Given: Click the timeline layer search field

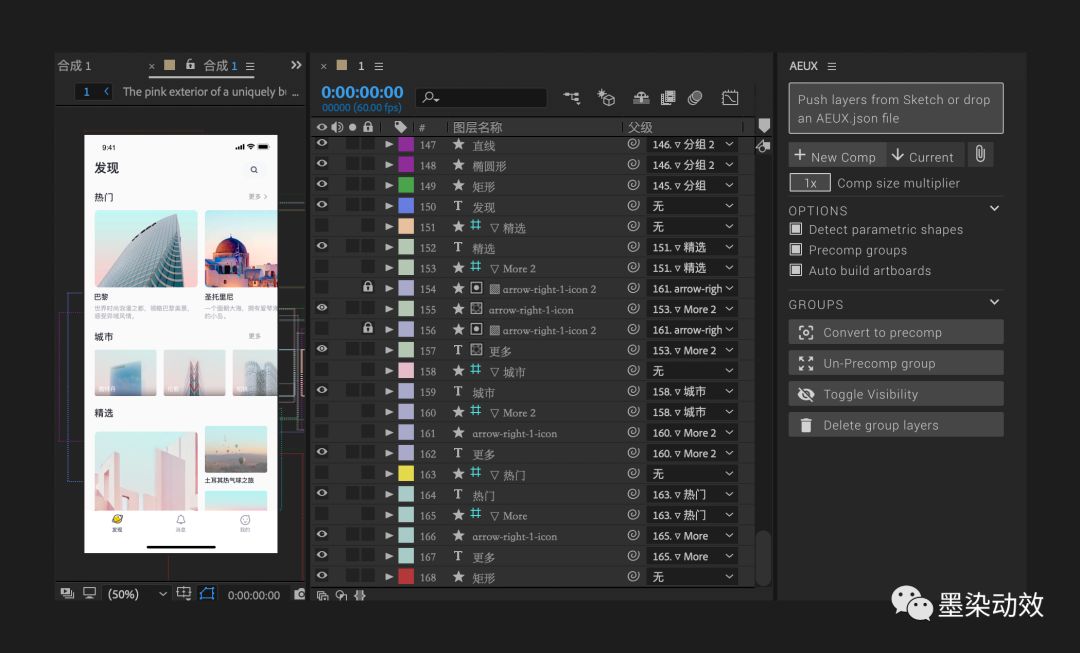Looking at the screenshot, I should 482,98.
